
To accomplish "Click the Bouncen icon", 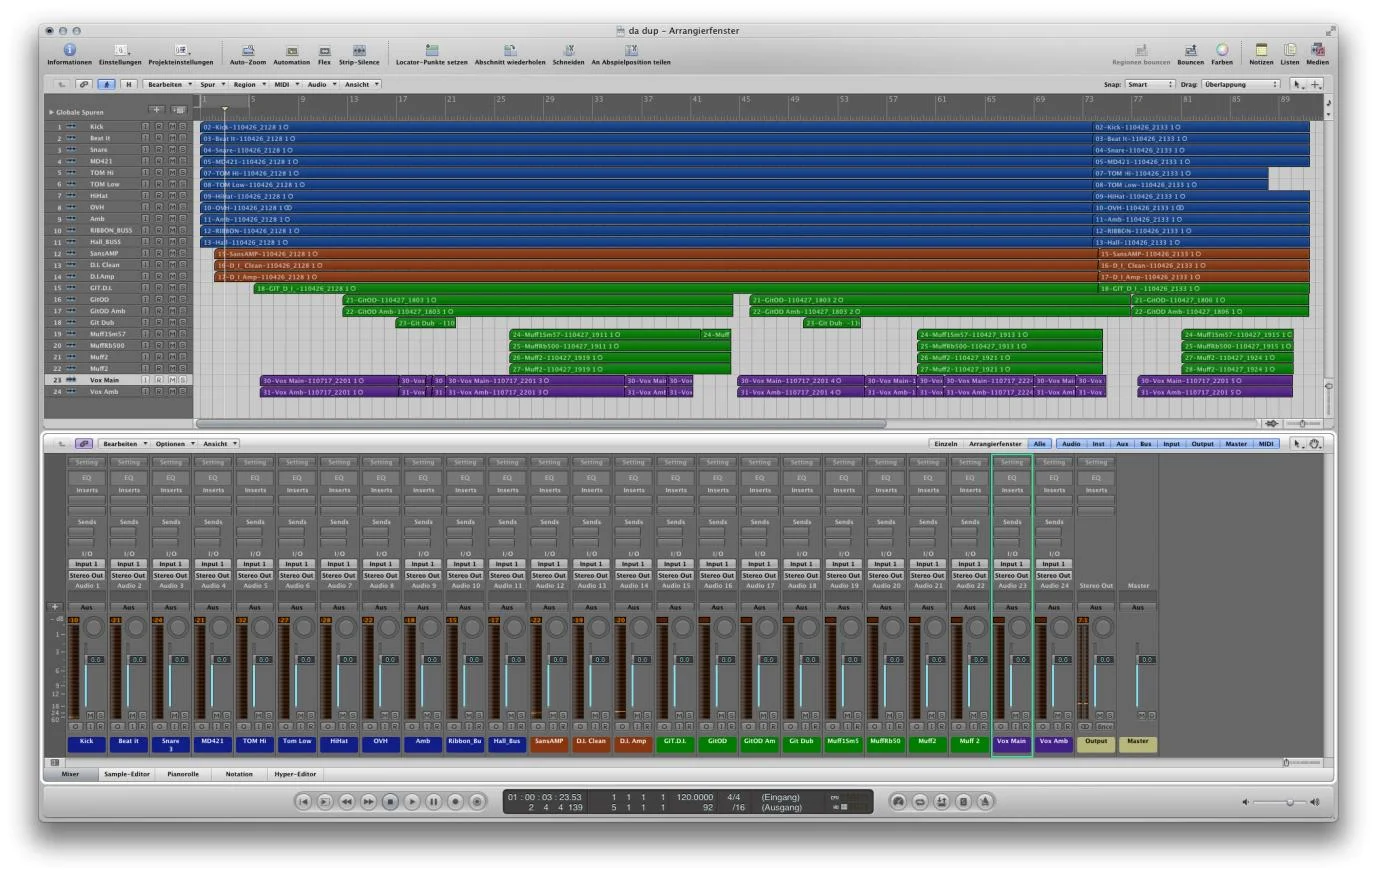I will click(1190, 50).
